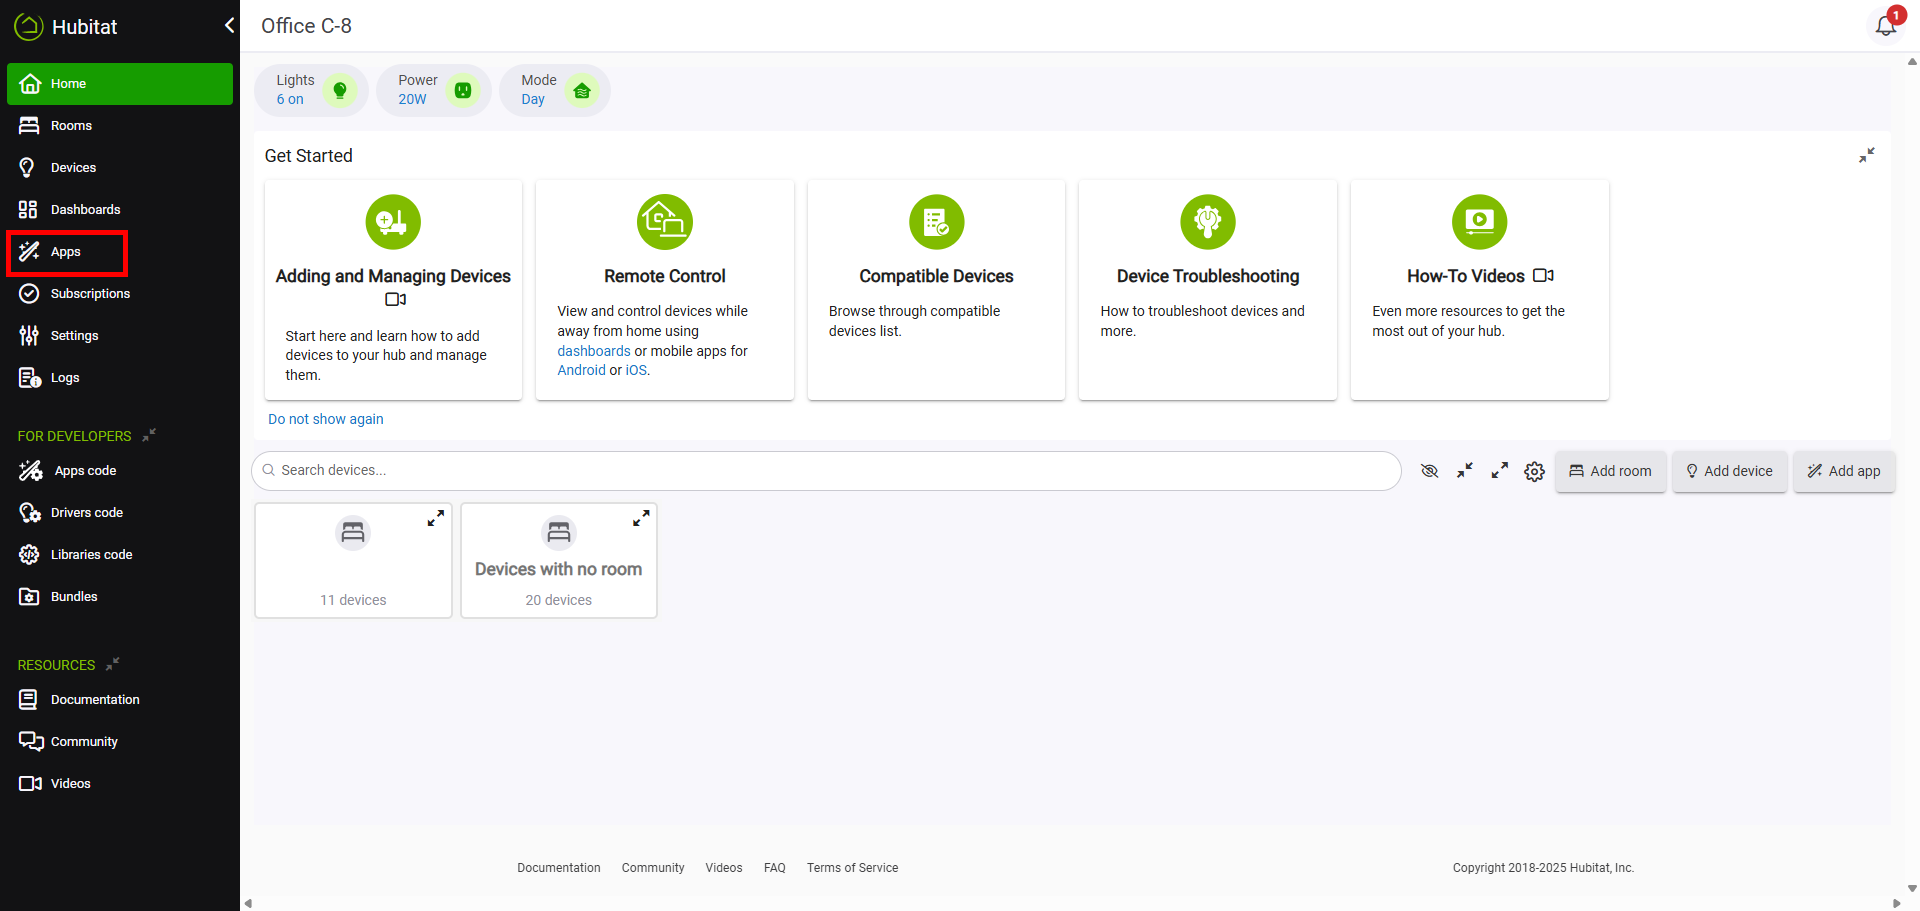
Task: Focus the Search devices field
Action: click(x=826, y=471)
